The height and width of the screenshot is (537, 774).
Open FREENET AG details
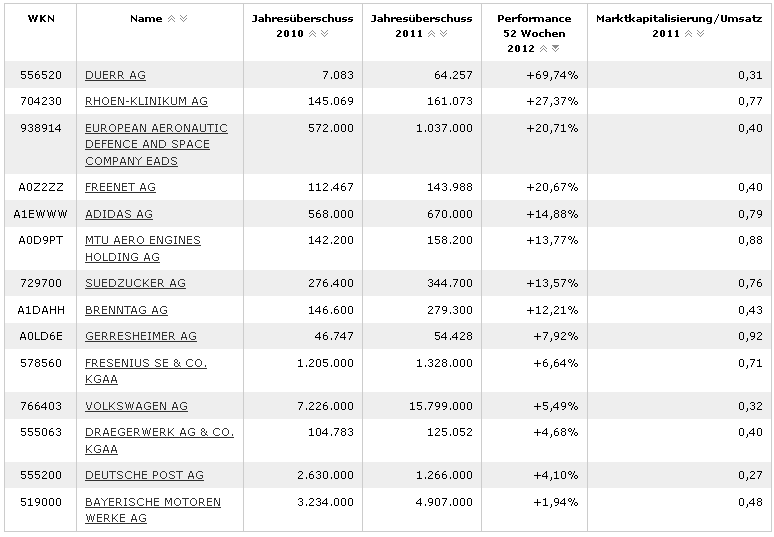(120, 187)
